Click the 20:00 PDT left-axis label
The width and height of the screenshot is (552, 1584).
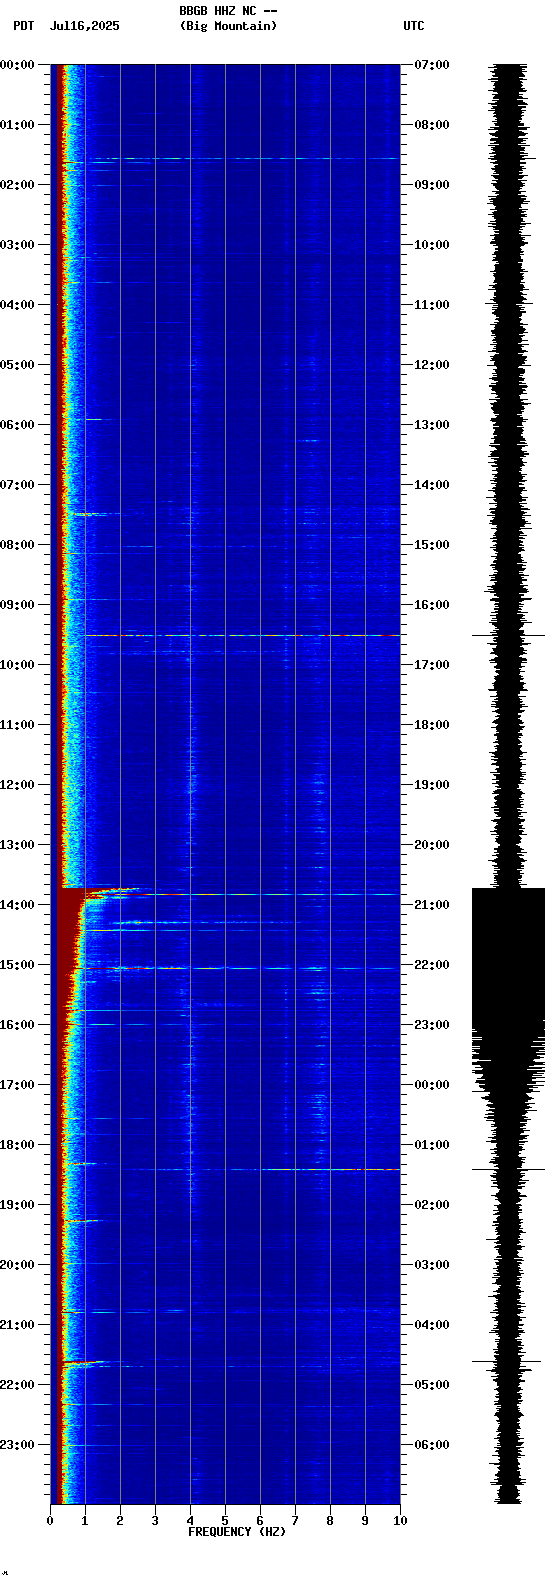tap(17, 1265)
